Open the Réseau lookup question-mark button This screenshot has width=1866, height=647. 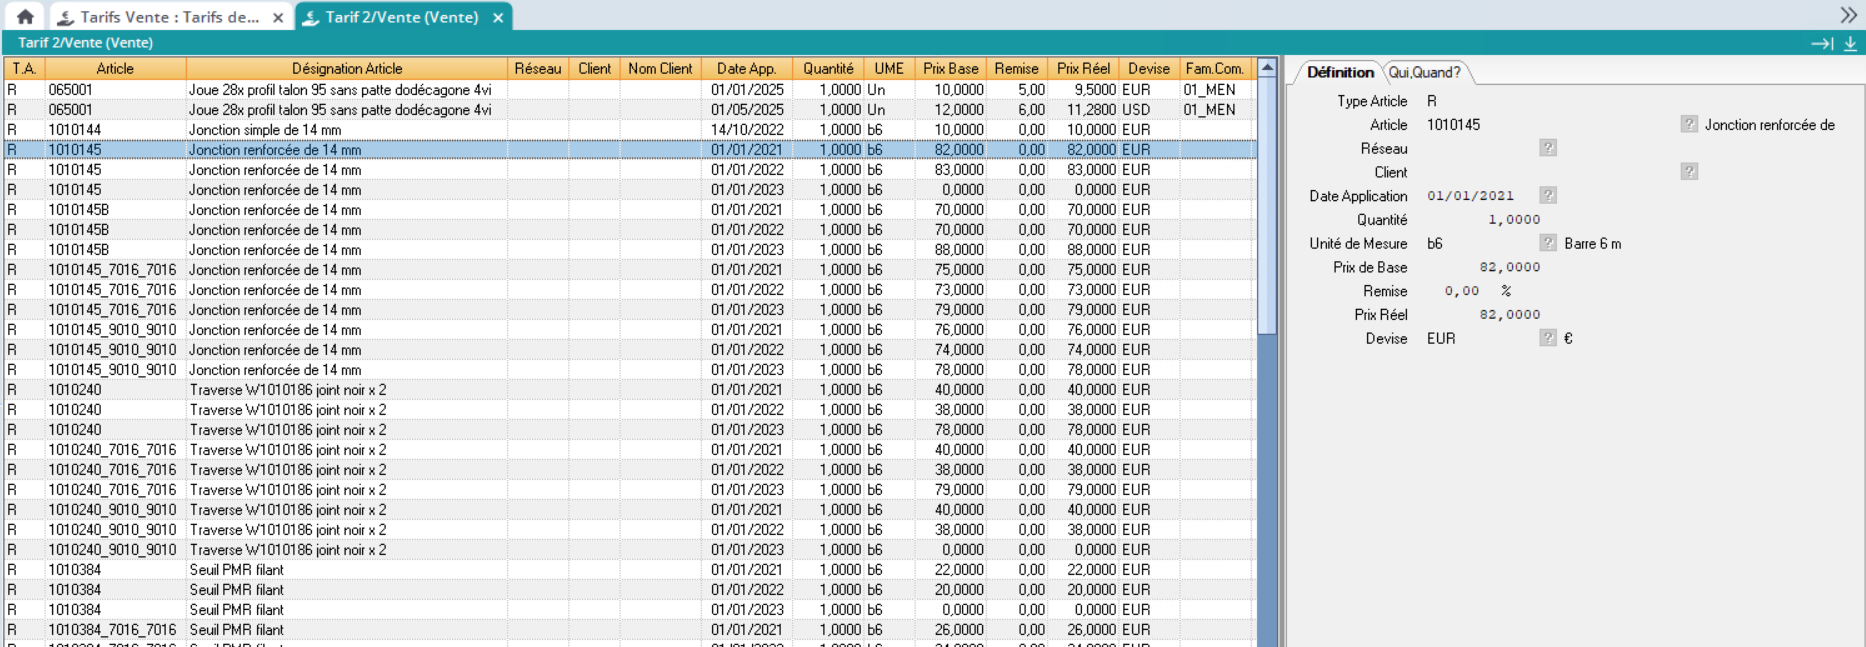pyautogui.click(x=1548, y=148)
